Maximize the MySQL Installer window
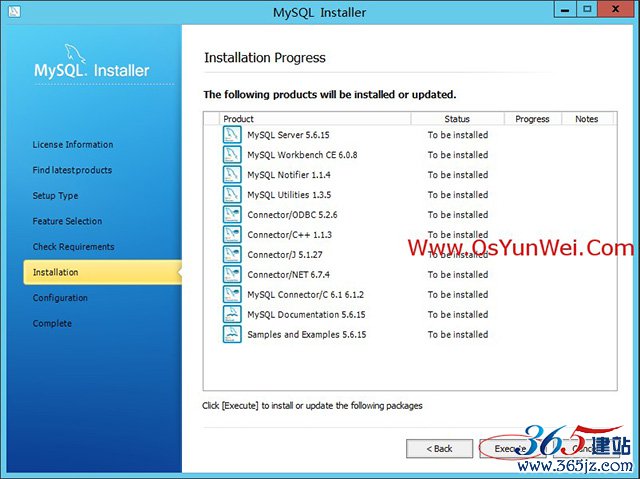 coord(587,9)
